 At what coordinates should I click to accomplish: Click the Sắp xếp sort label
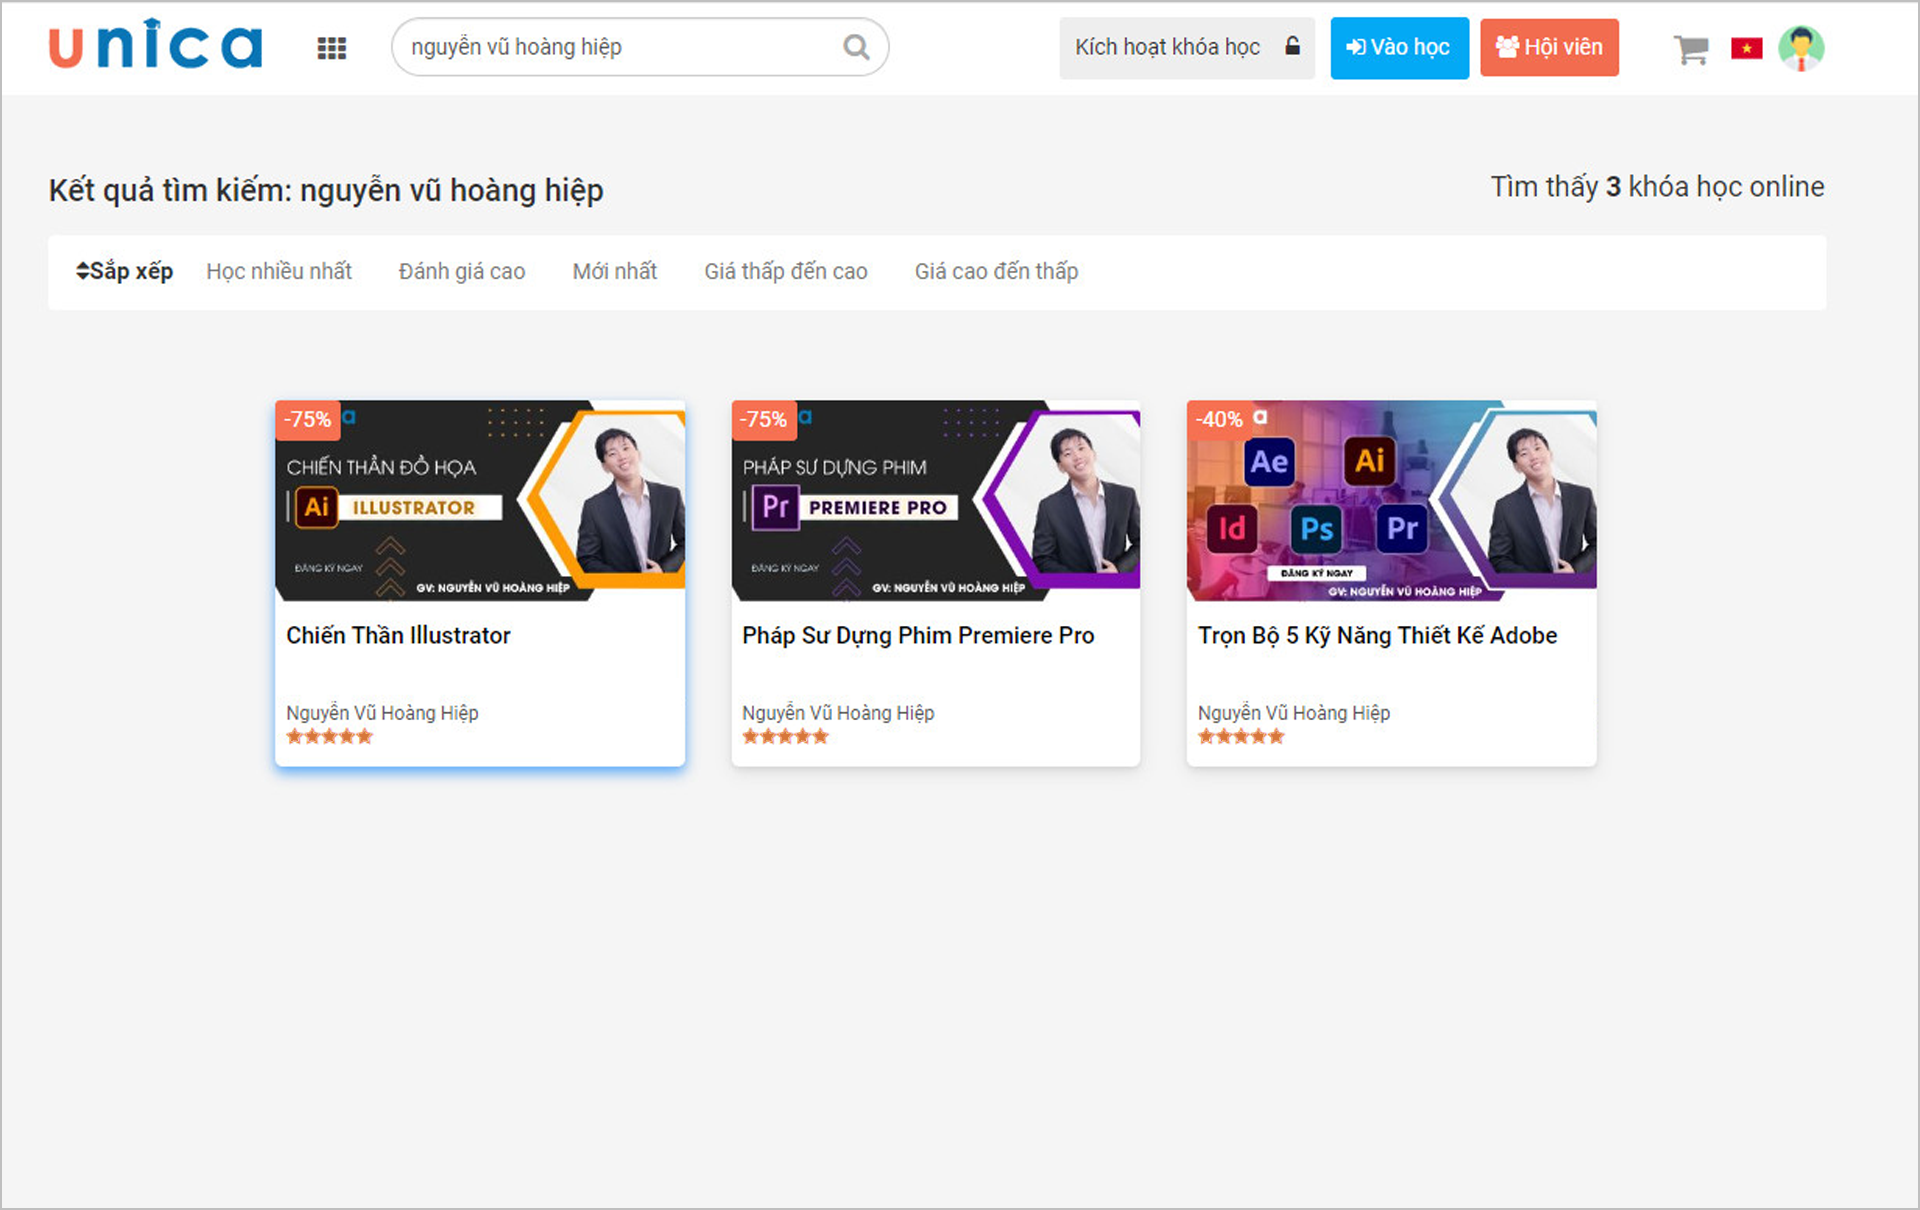point(124,271)
